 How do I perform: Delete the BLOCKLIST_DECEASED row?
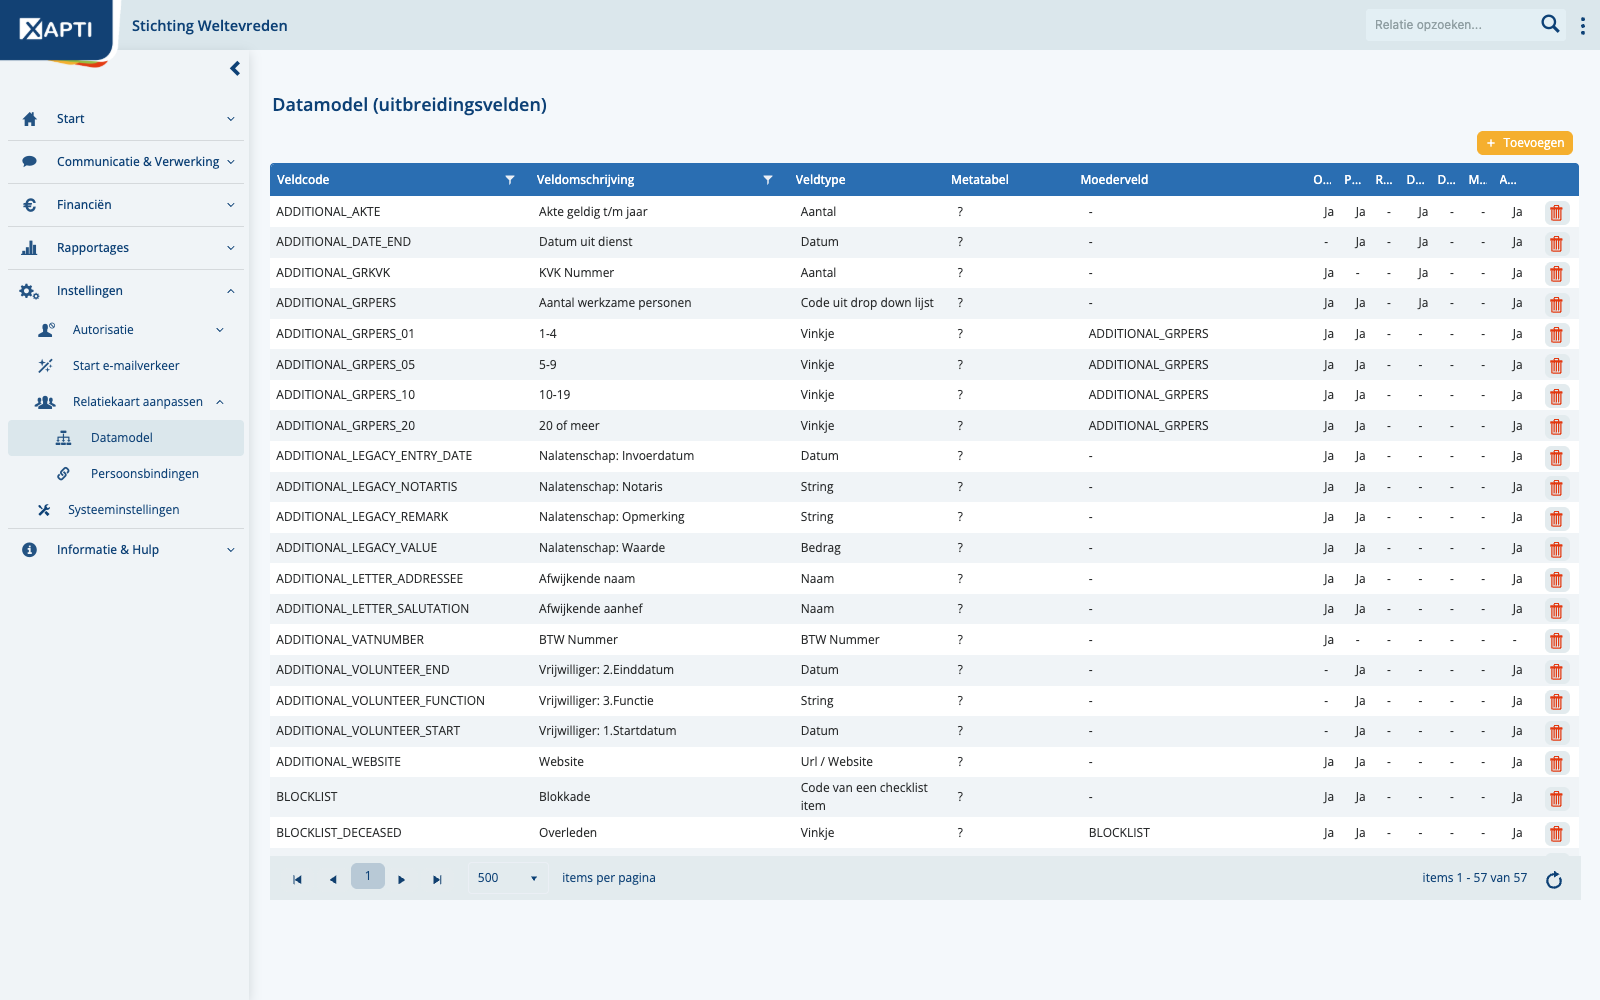[x=1556, y=834]
